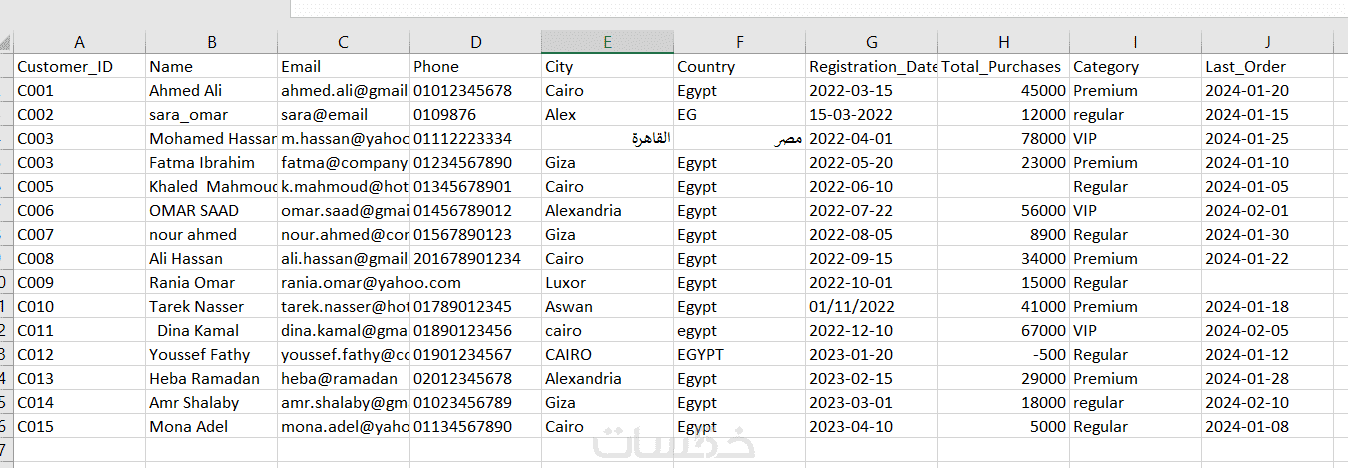Select the 01/11/2022 registration date cell
The width and height of the screenshot is (1348, 468).
(x=871, y=306)
